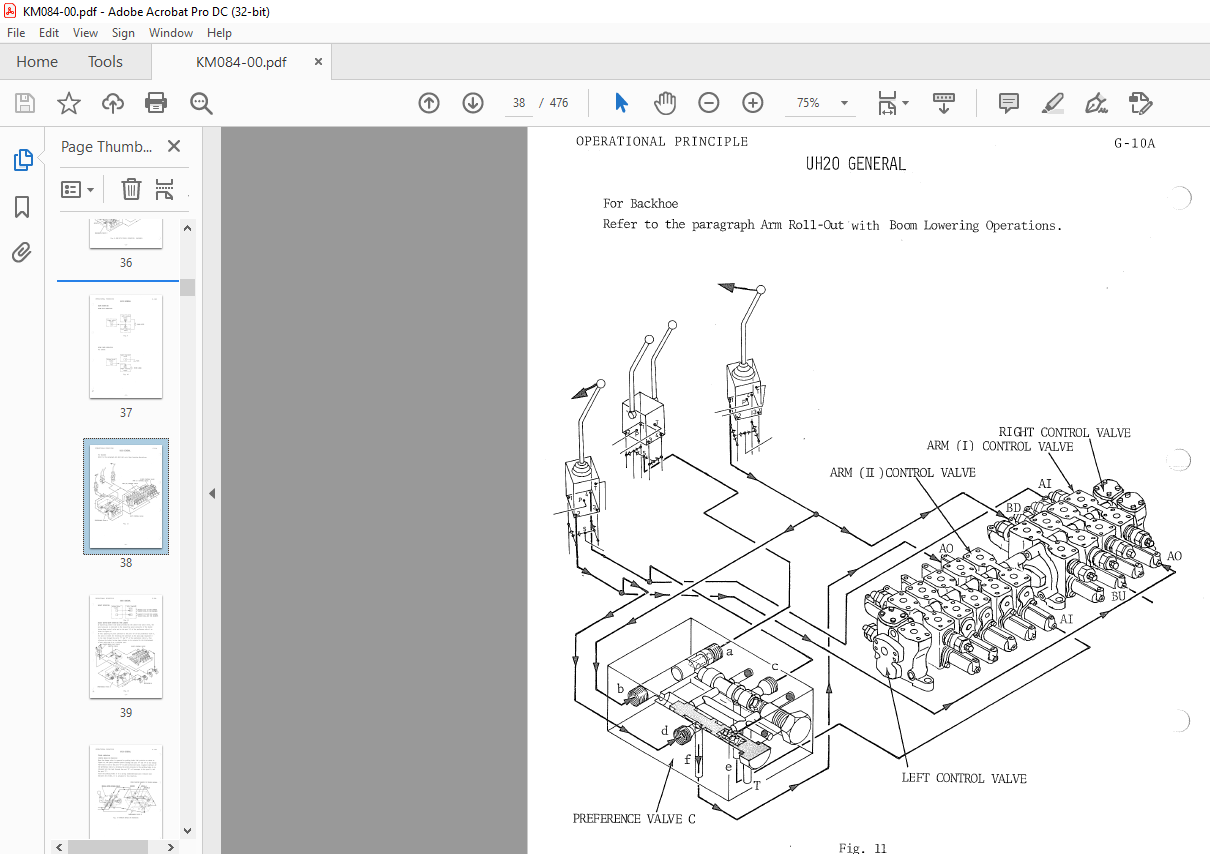Go to next page arrow

[473, 103]
